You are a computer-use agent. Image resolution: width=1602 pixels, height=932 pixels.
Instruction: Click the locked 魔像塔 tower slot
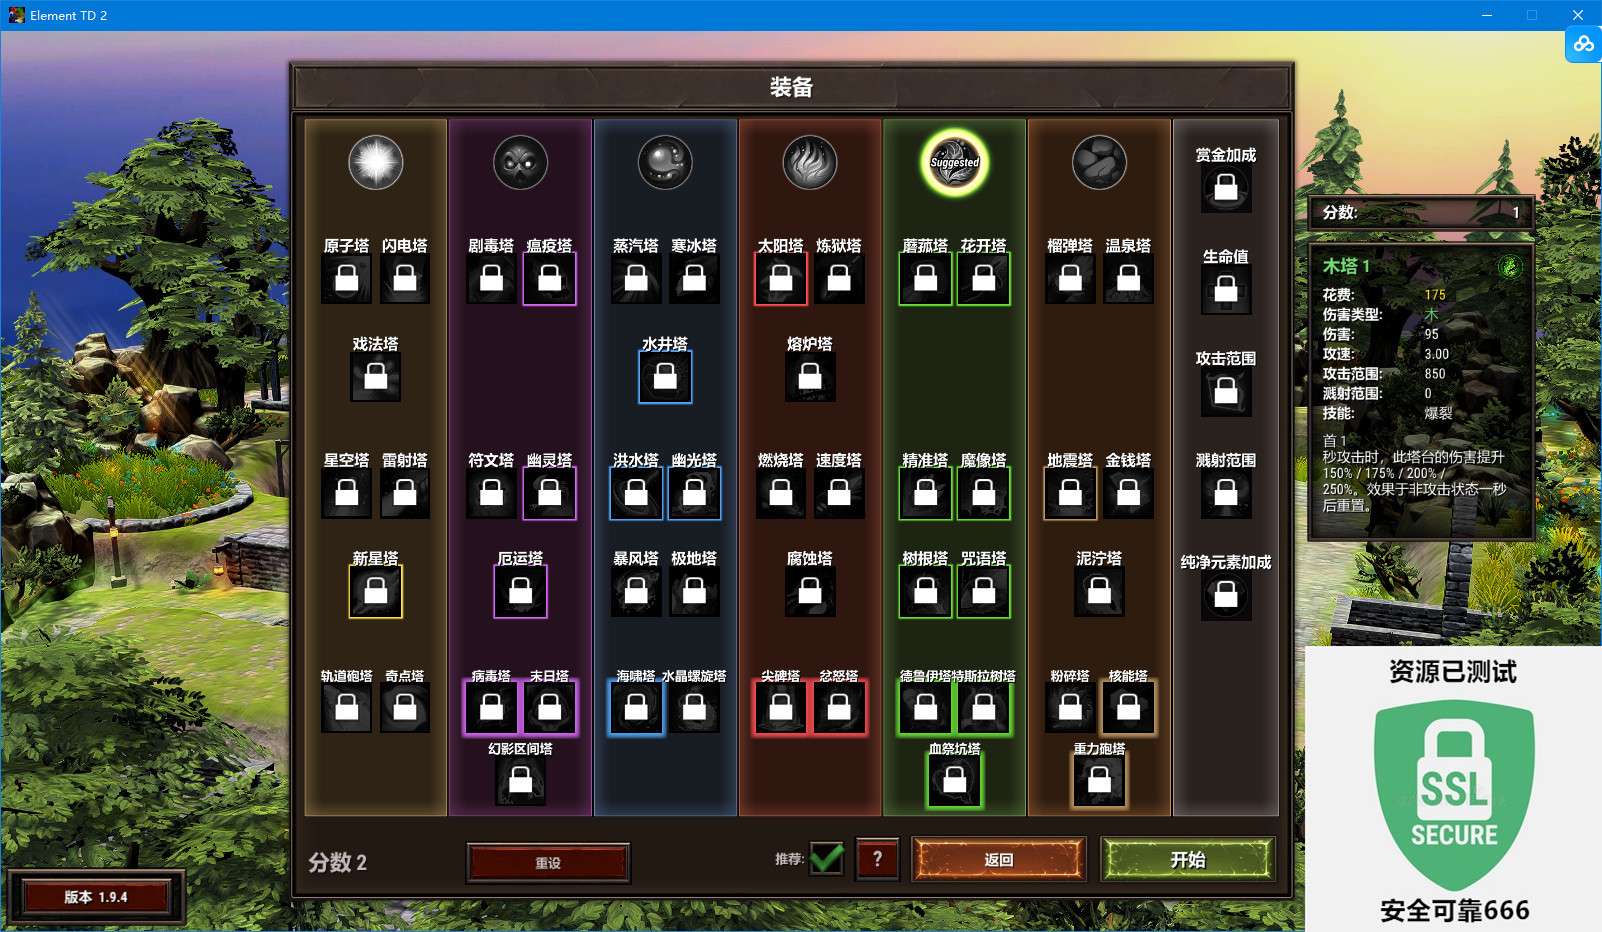(984, 494)
